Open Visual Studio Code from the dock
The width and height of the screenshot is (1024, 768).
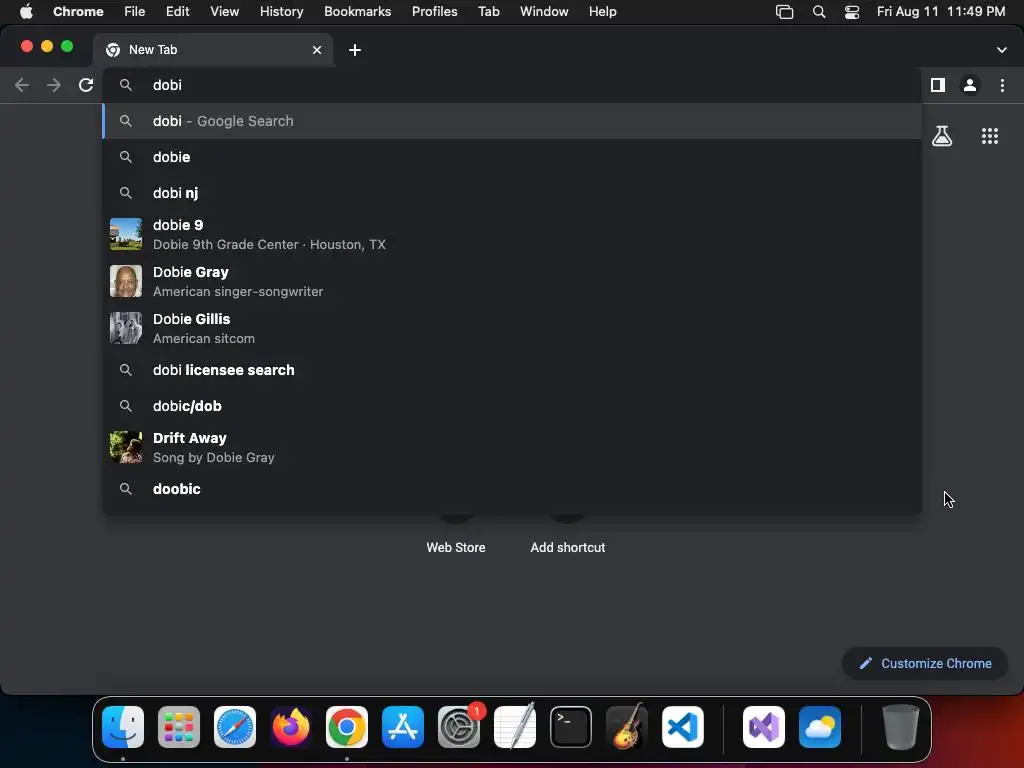683,727
